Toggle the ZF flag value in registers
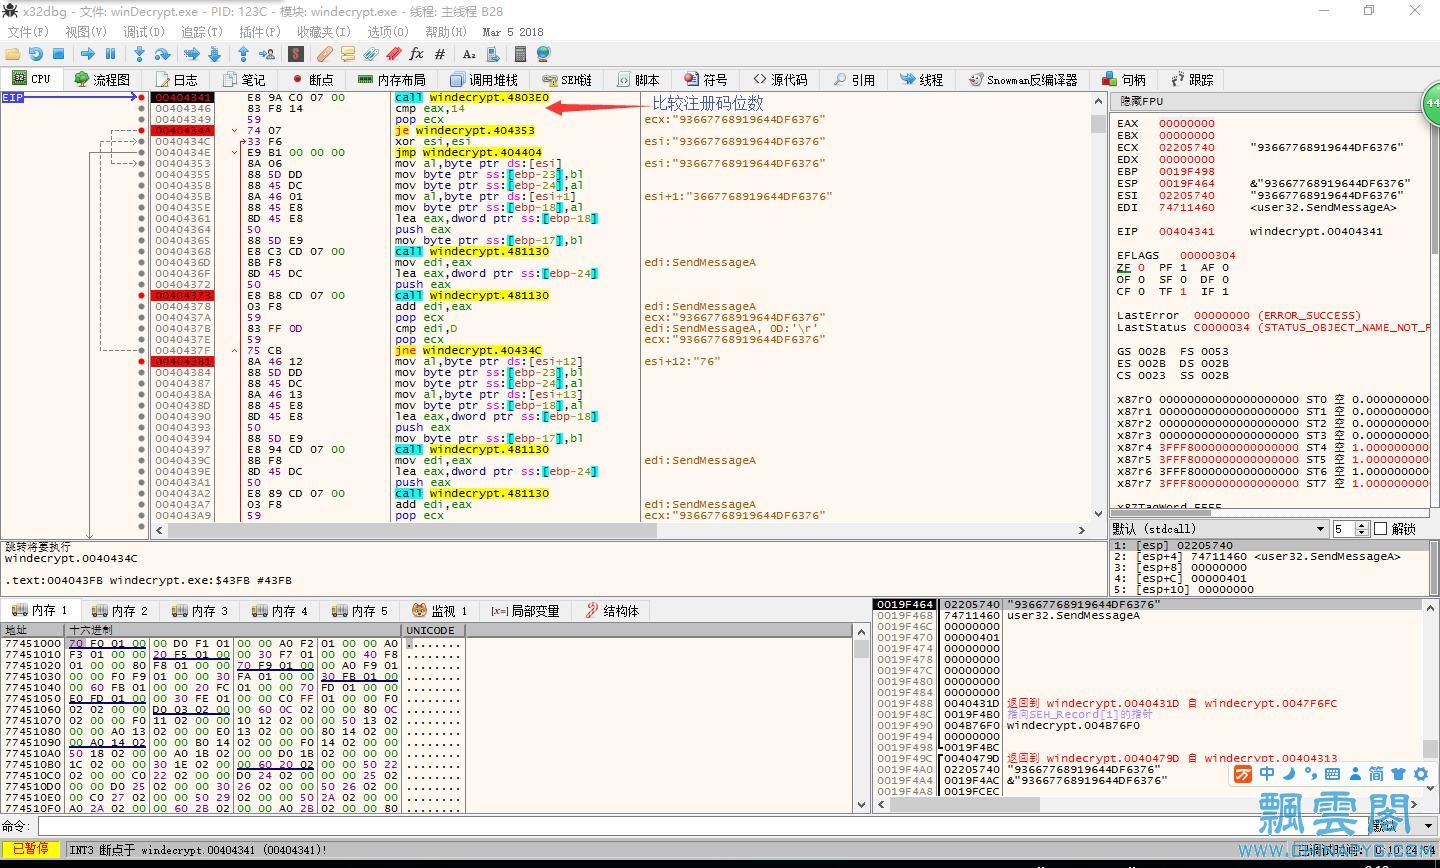 click(1141, 268)
